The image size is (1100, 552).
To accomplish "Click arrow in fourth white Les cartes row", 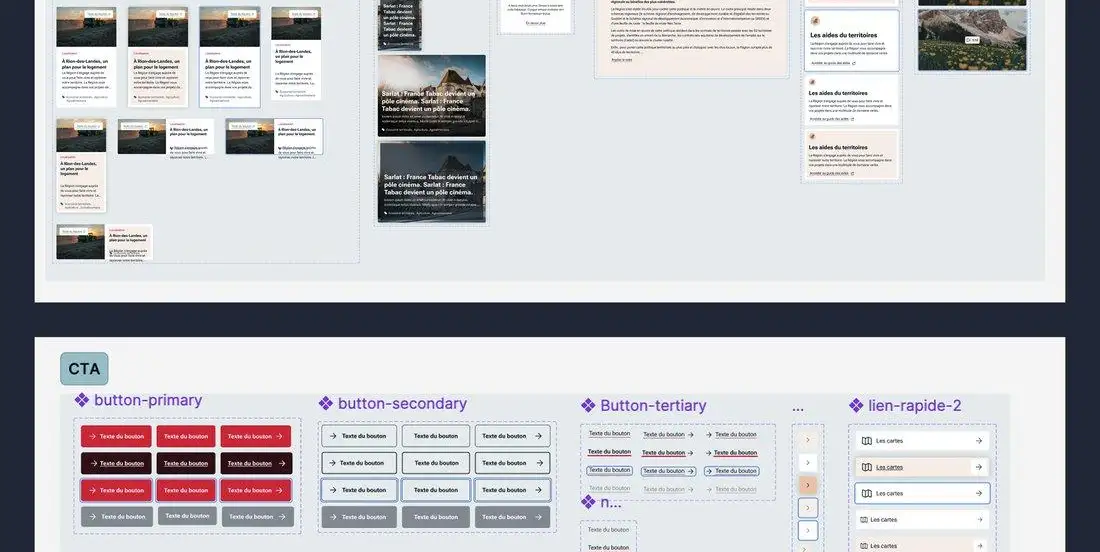I will point(979,520).
